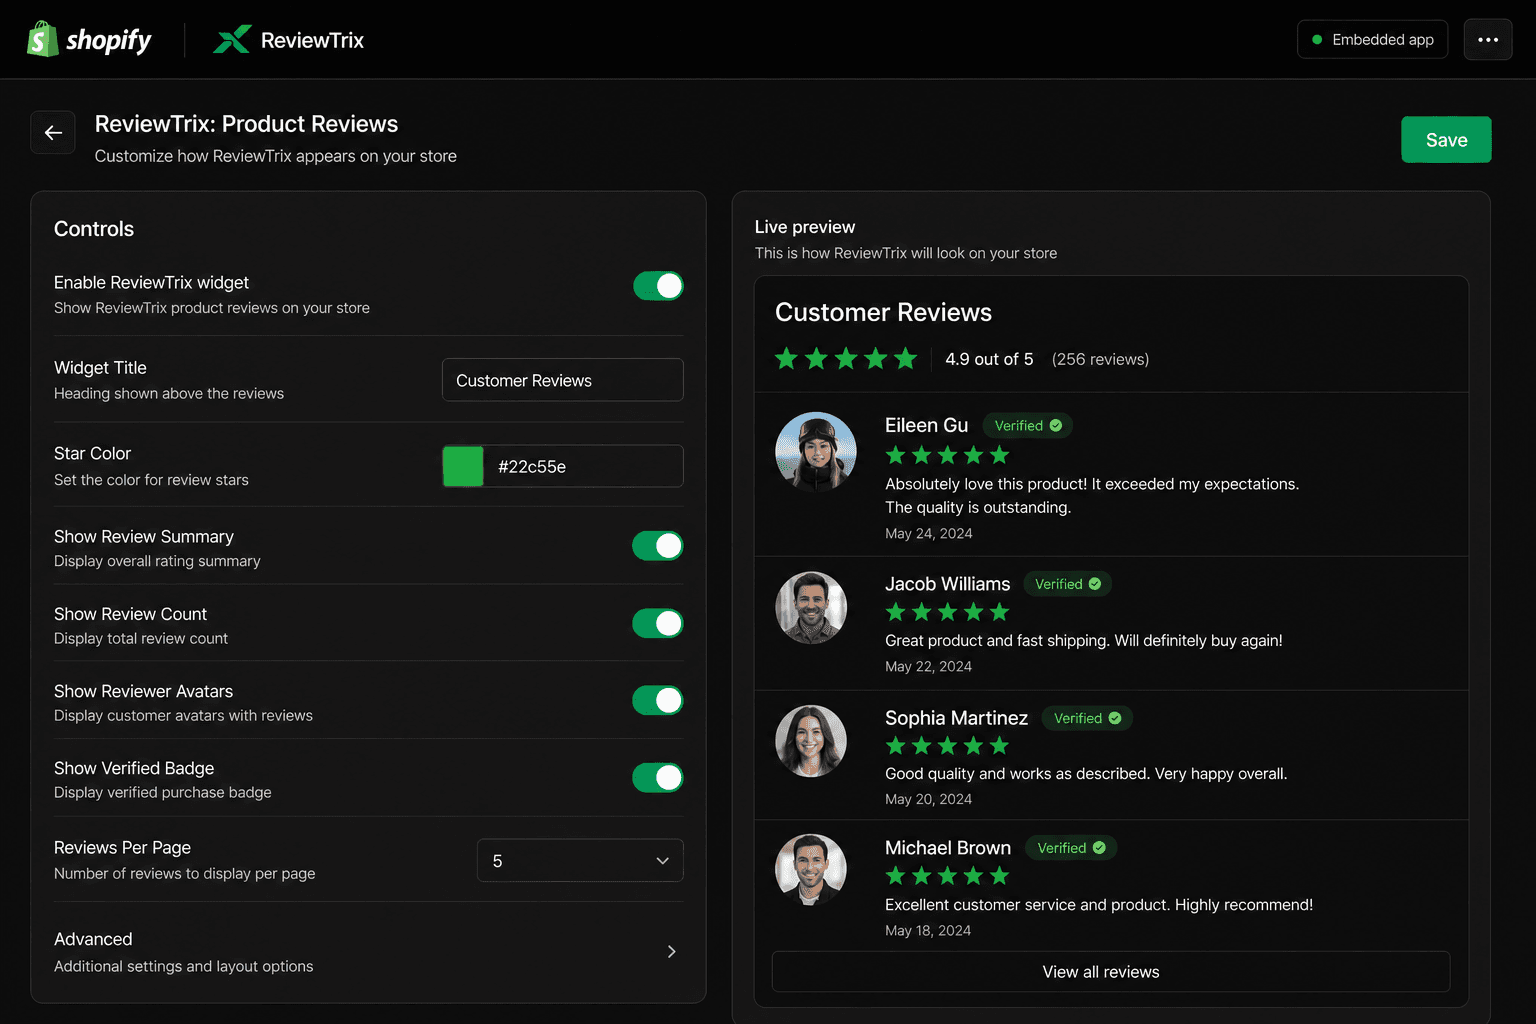Click the ReviewTrix X logo icon
This screenshot has width=1536, height=1024.
click(x=232, y=40)
